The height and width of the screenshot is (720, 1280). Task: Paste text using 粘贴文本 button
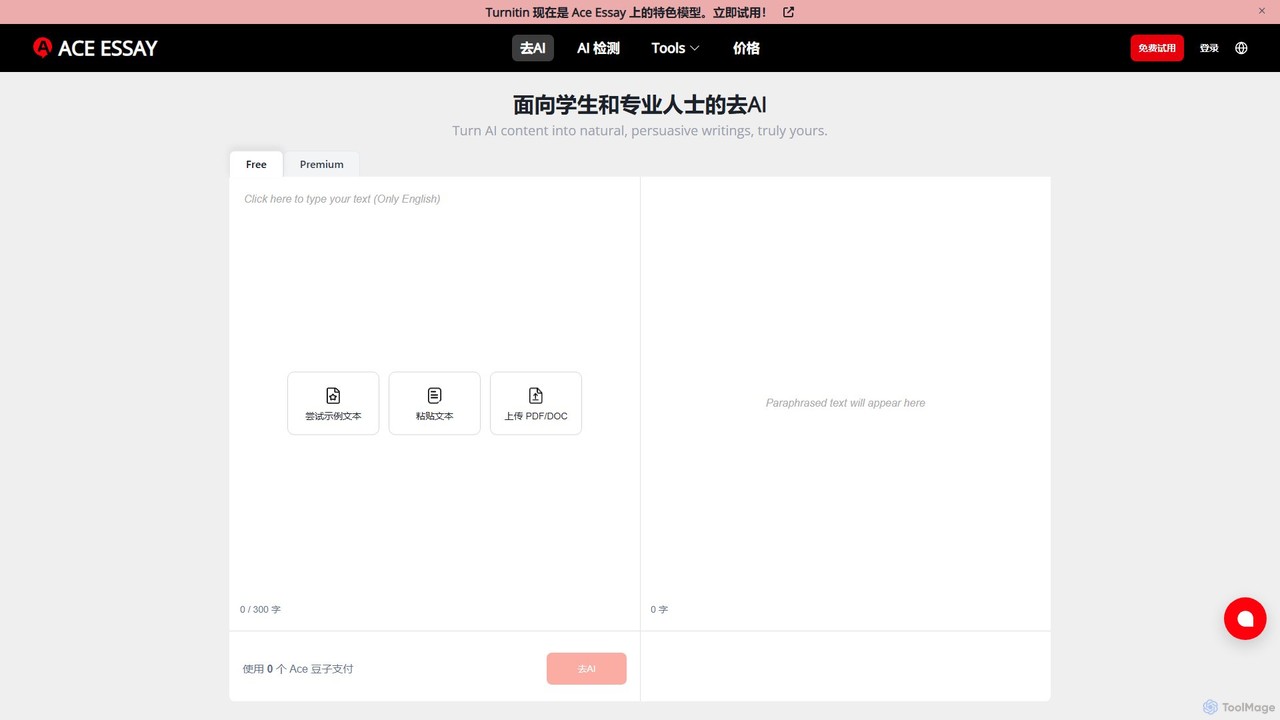434,404
